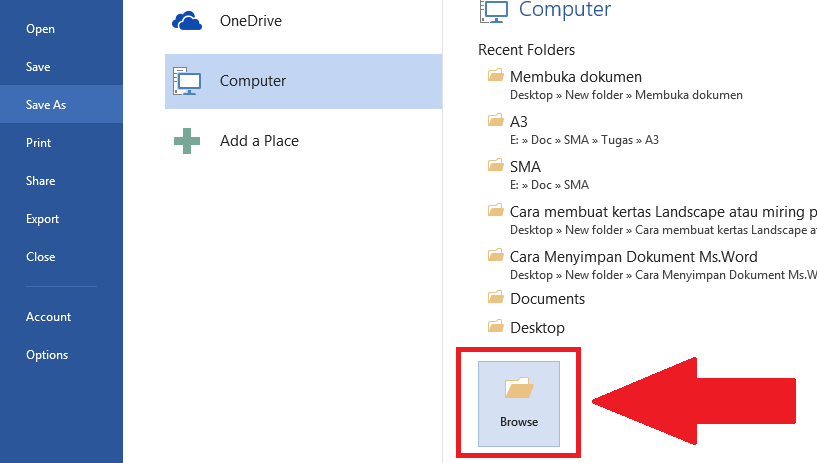Select Save As in the sidebar

[x=61, y=105]
